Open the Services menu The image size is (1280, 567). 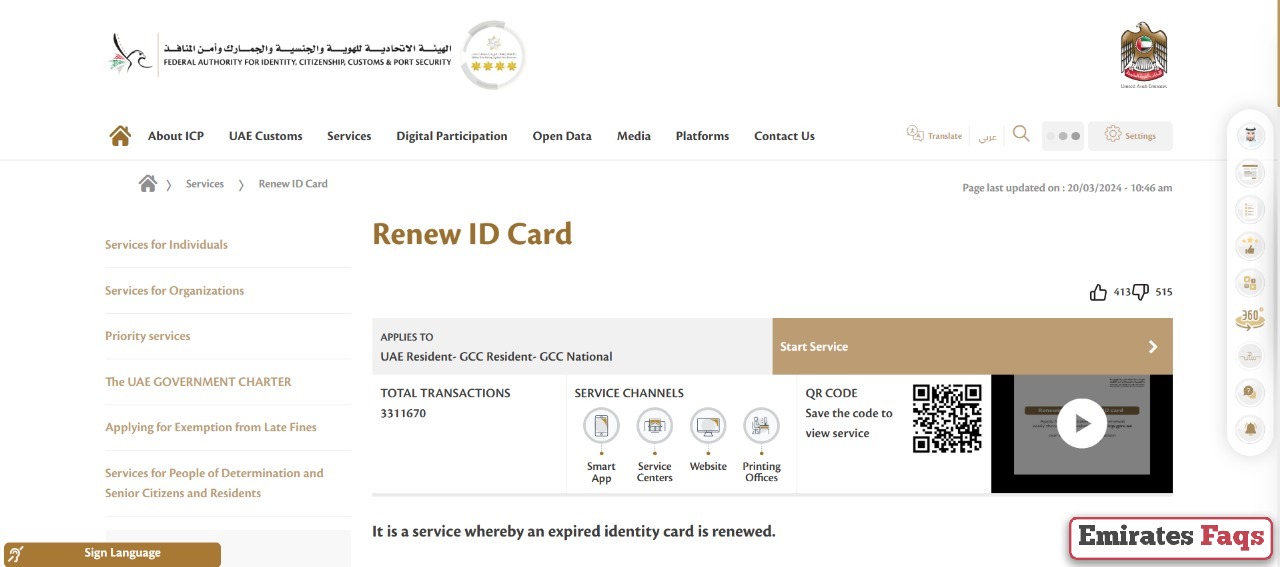pyautogui.click(x=349, y=136)
